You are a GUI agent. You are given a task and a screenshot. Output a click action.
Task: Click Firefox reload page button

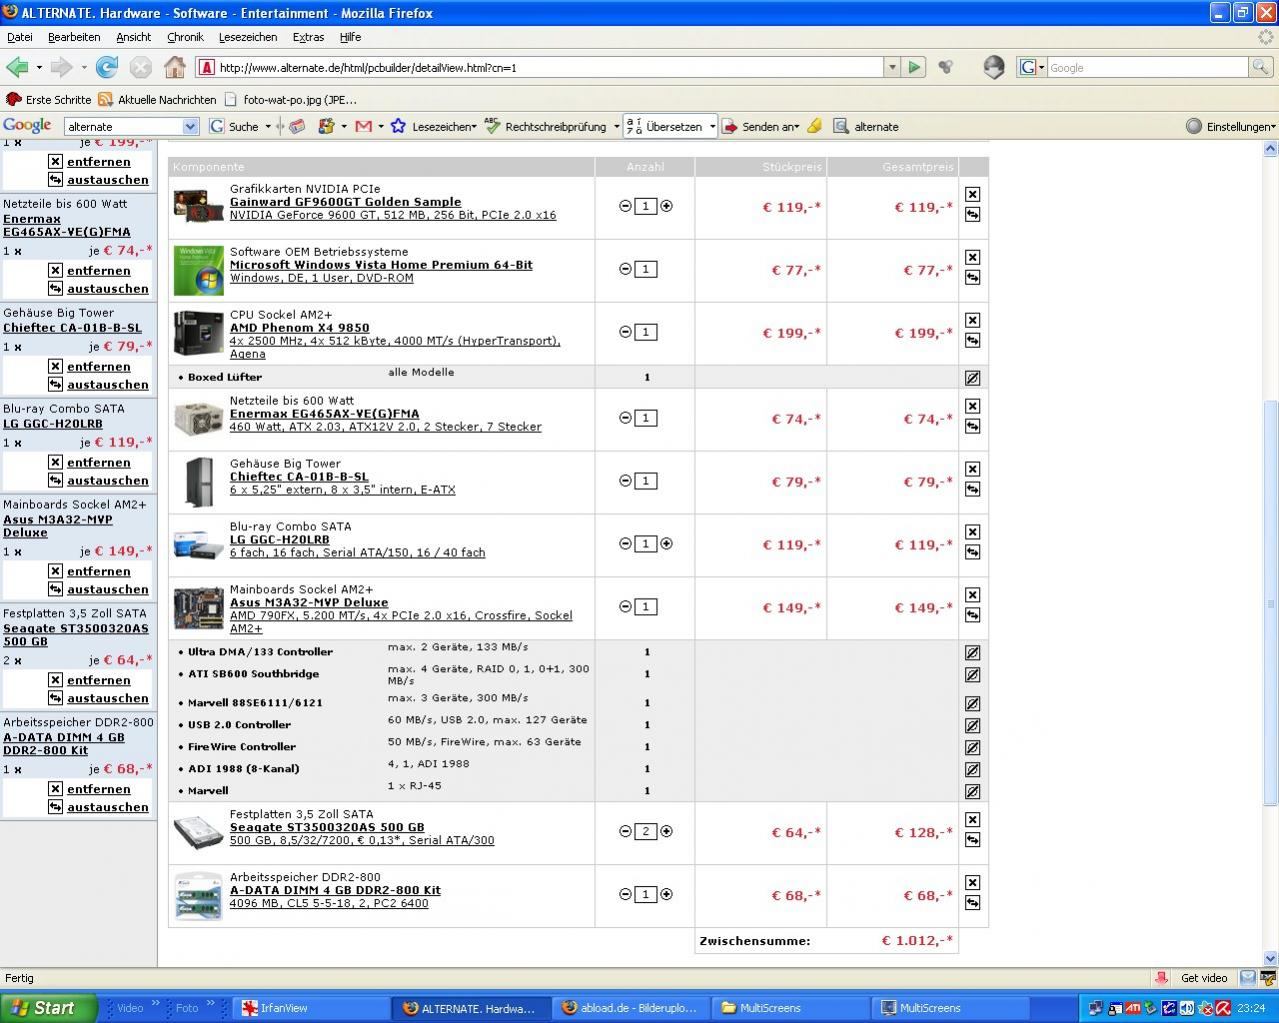coord(106,67)
